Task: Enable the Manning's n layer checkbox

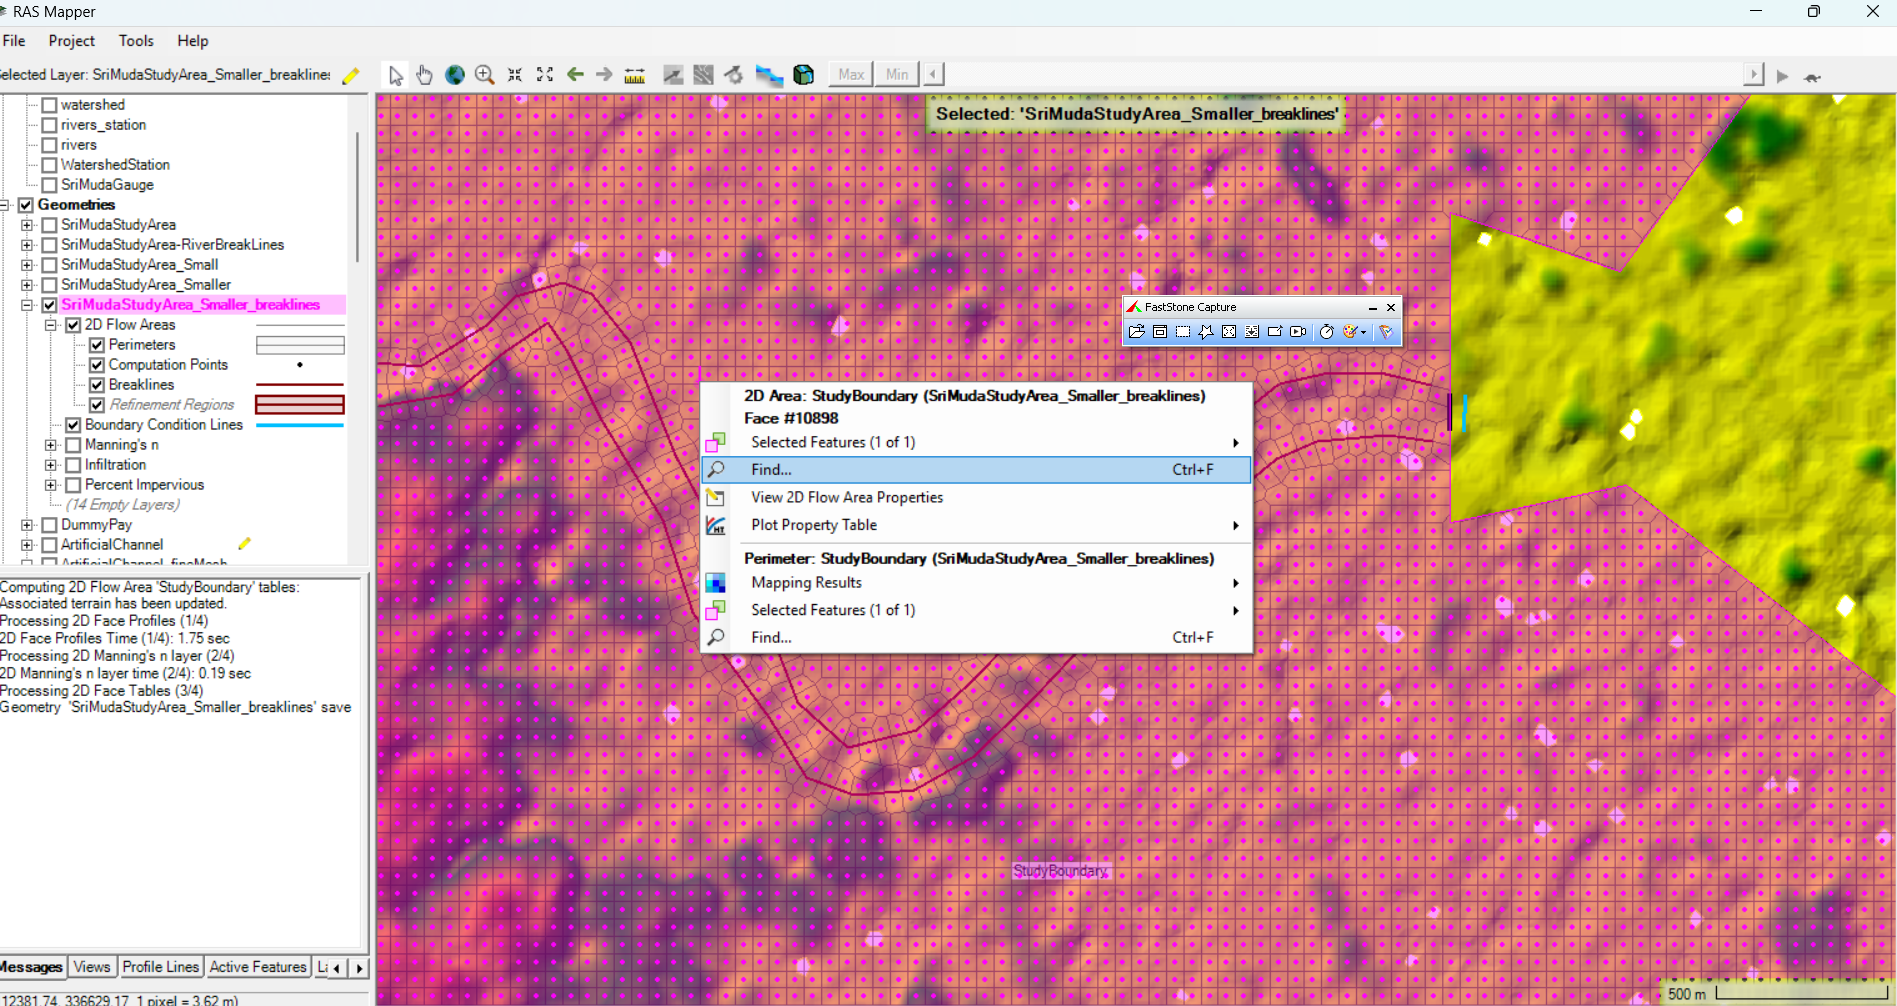Action: 73,445
